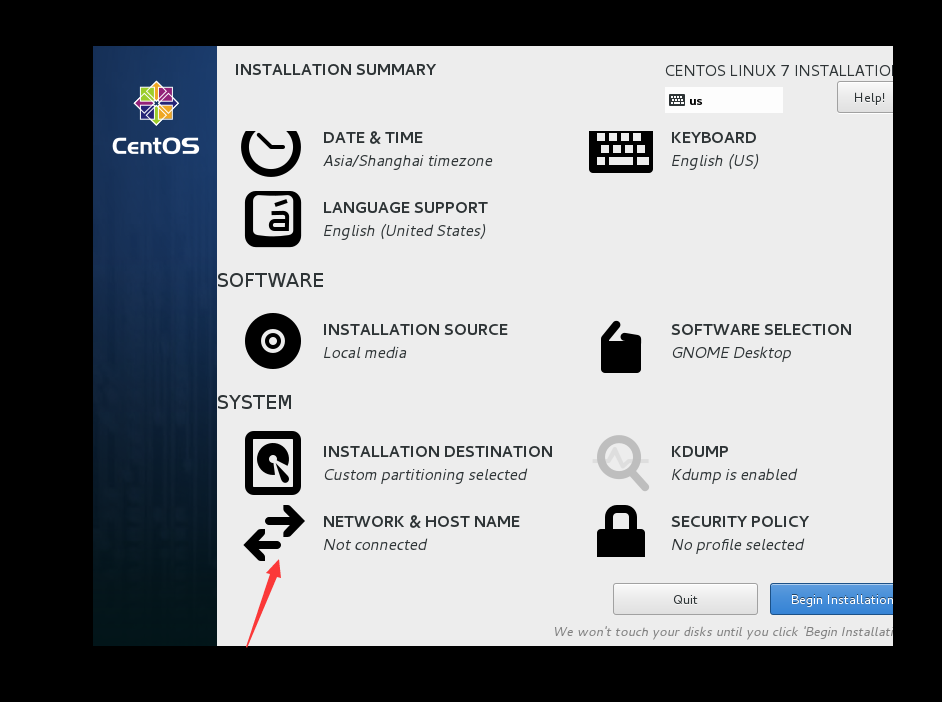Open the SECURITY POLICY title

(740, 522)
